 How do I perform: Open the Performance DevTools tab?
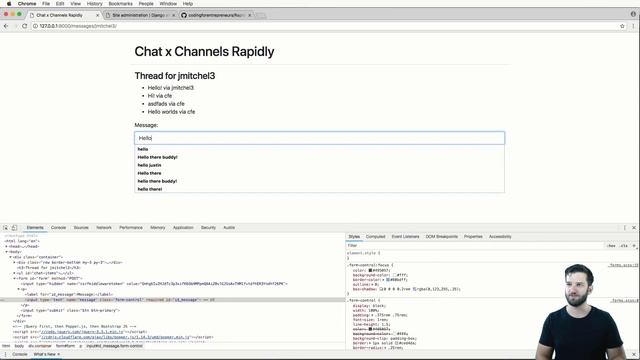point(131,228)
